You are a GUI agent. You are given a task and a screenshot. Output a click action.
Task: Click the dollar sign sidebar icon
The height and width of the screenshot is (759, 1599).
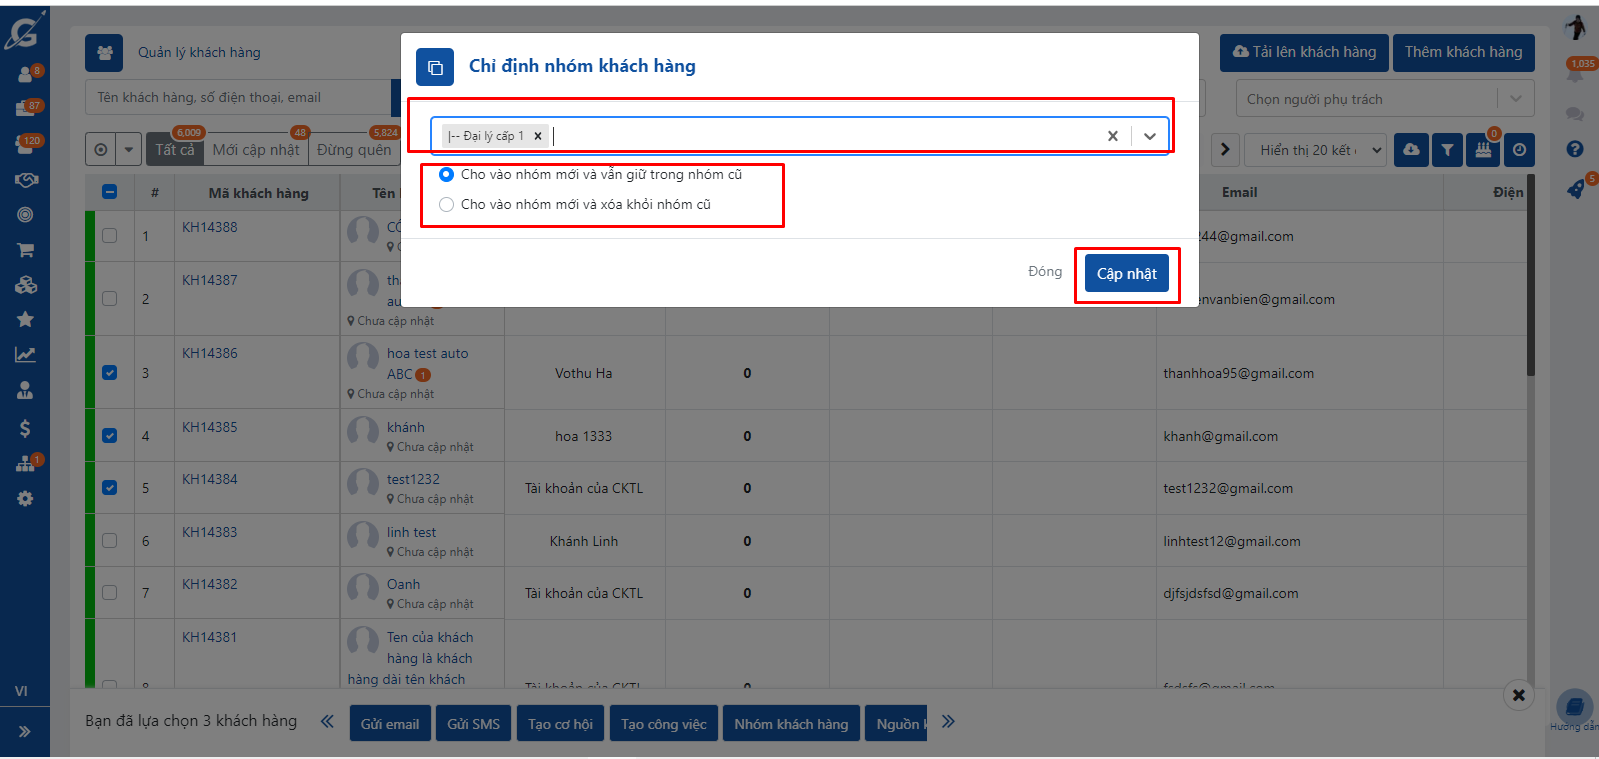pyautogui.click(x=25, y=428)
